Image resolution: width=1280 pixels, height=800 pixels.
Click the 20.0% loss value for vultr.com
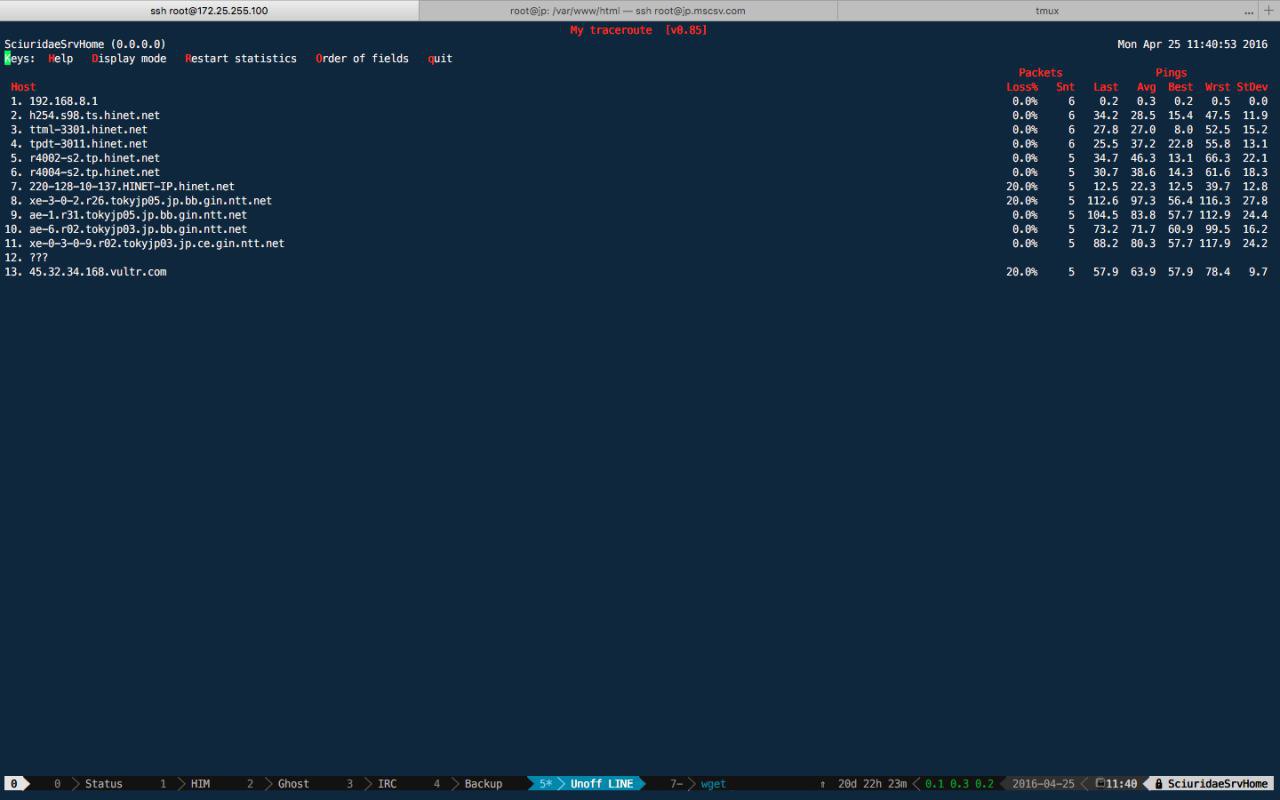tap(1022, 272)
